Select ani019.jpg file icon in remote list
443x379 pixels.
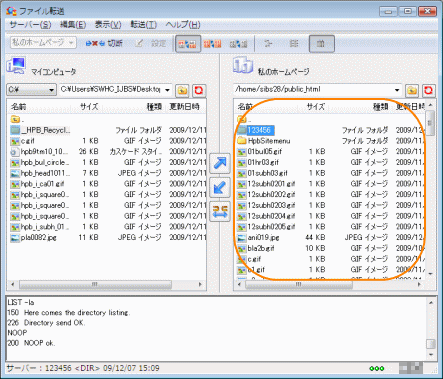(242, 238)
